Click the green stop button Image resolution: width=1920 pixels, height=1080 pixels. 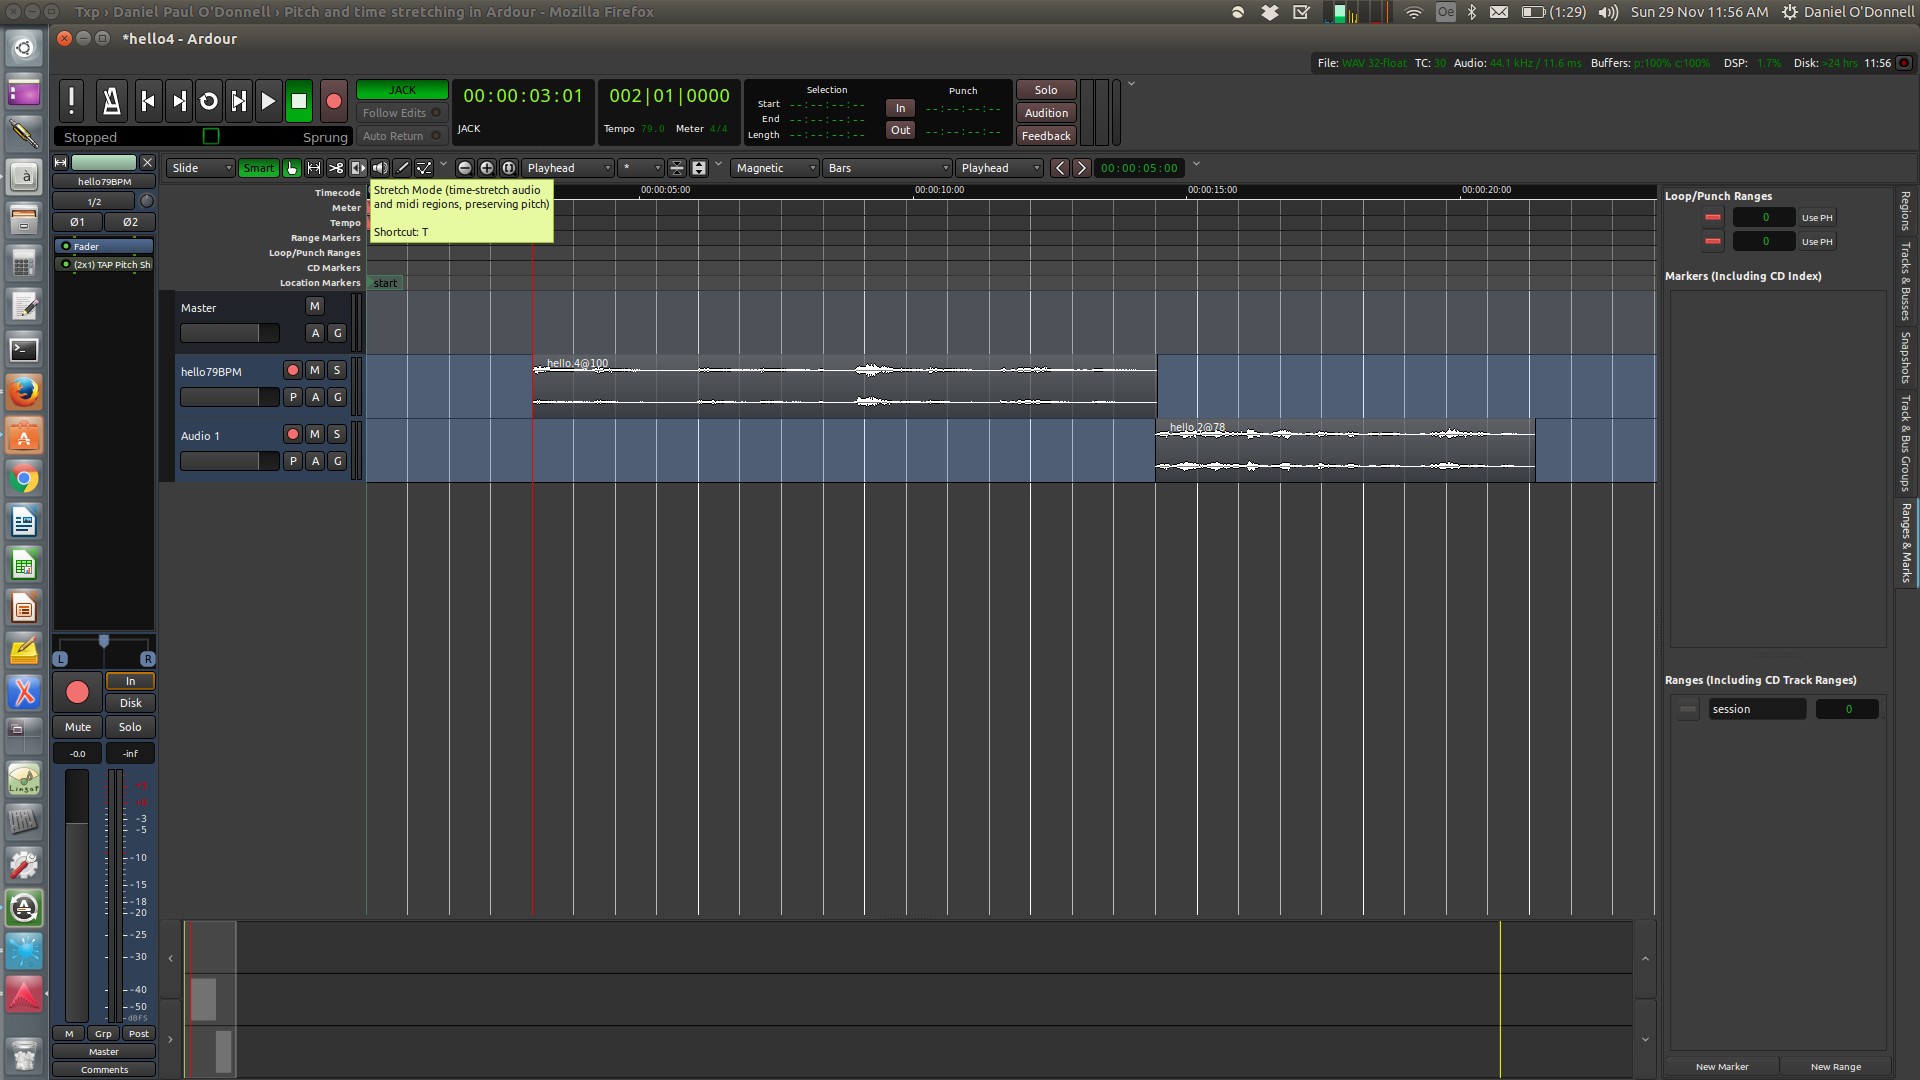[x=298, y=100]
